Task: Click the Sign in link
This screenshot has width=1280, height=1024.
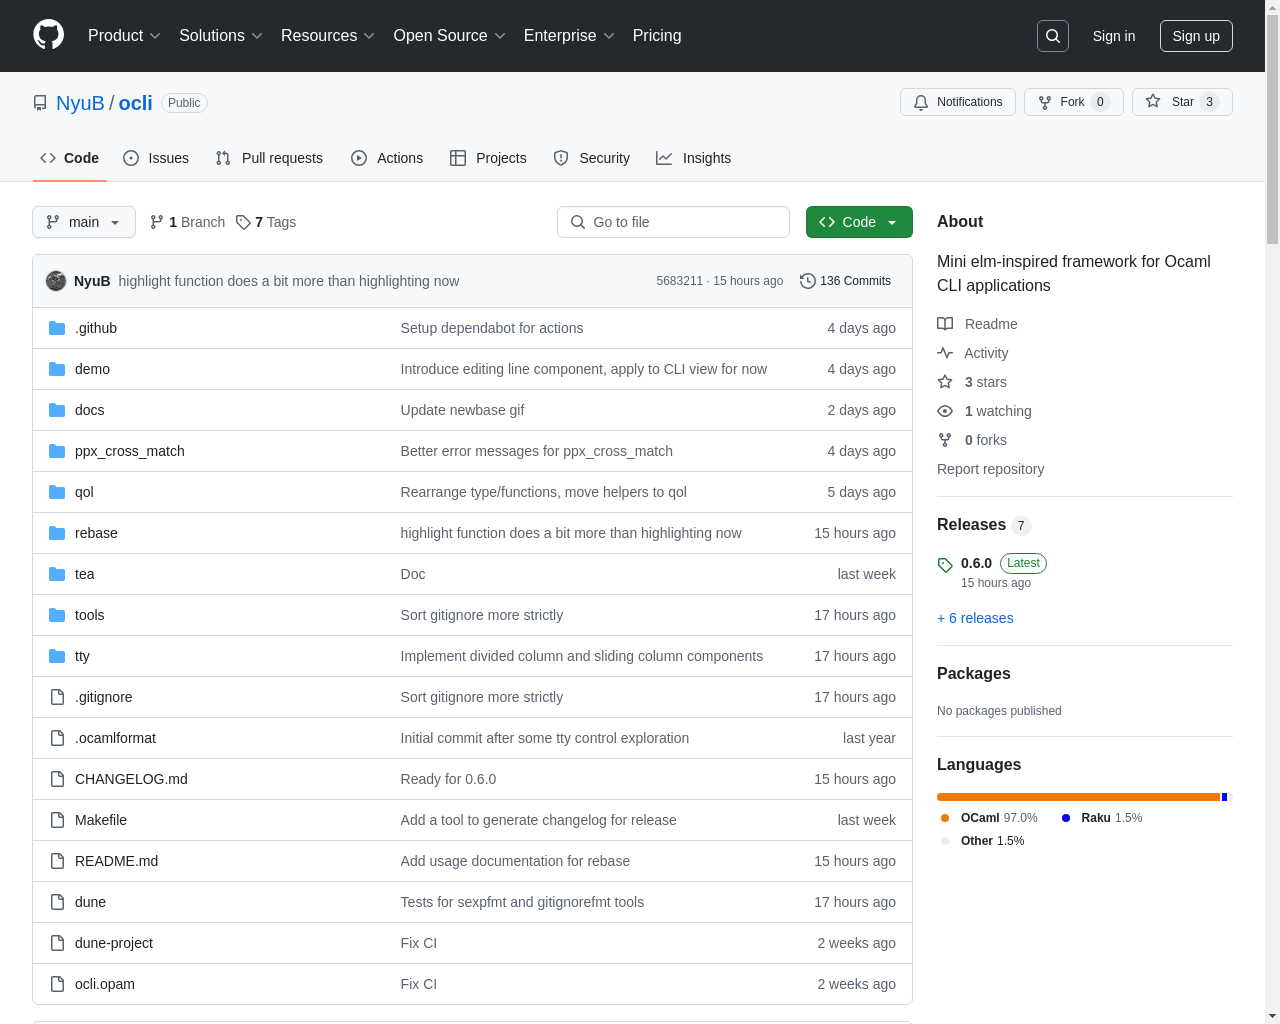Action: pyautogui.click(x=1114, y=36)
